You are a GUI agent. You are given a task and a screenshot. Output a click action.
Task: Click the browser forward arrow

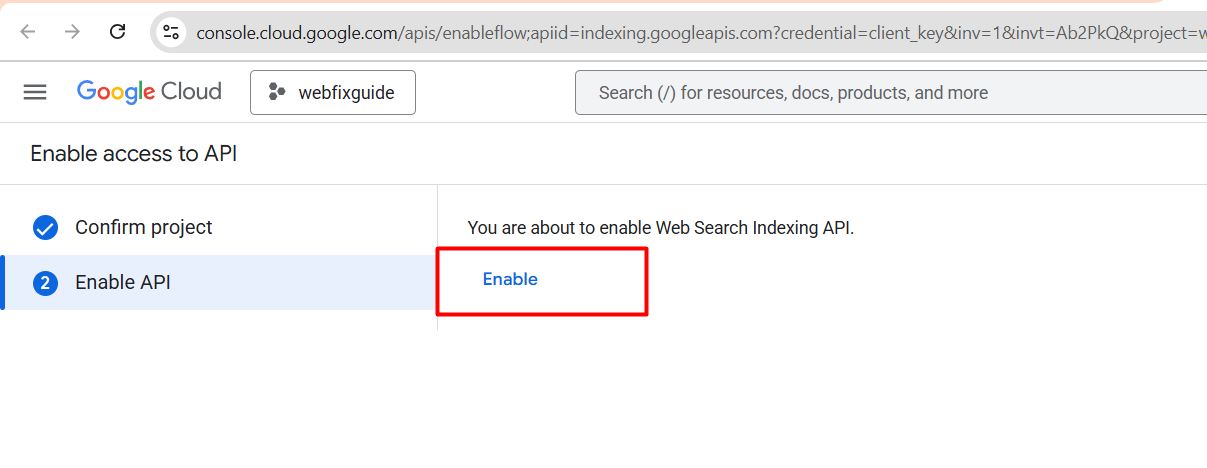72,32
